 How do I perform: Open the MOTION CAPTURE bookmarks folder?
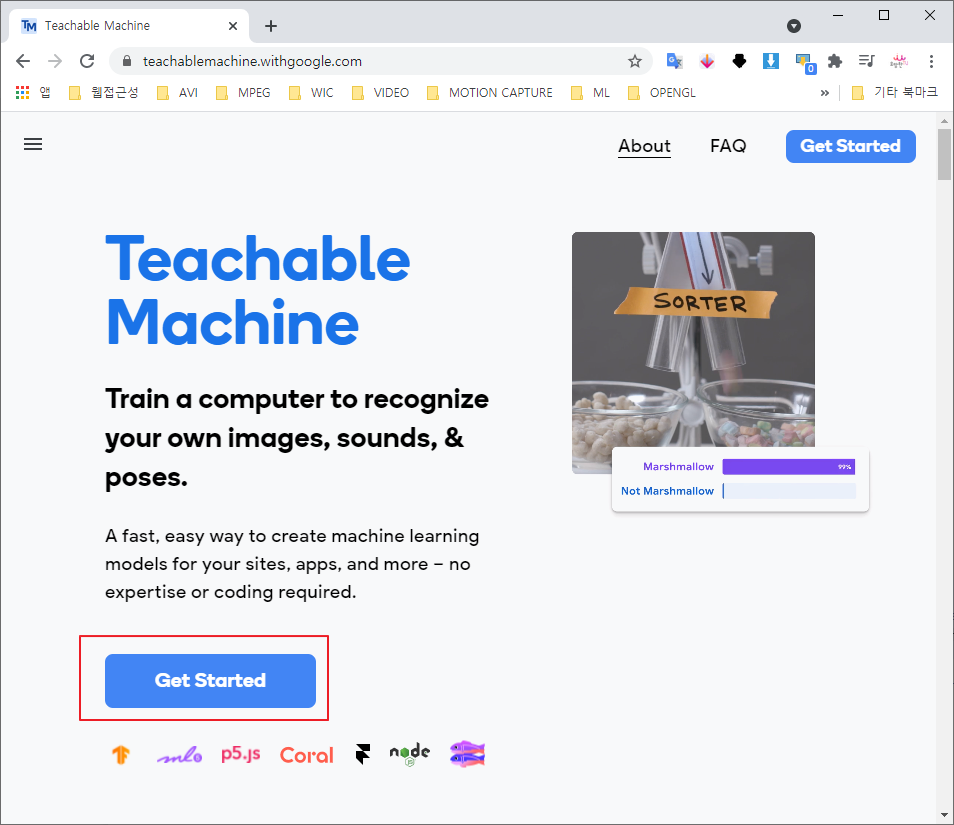490,92
